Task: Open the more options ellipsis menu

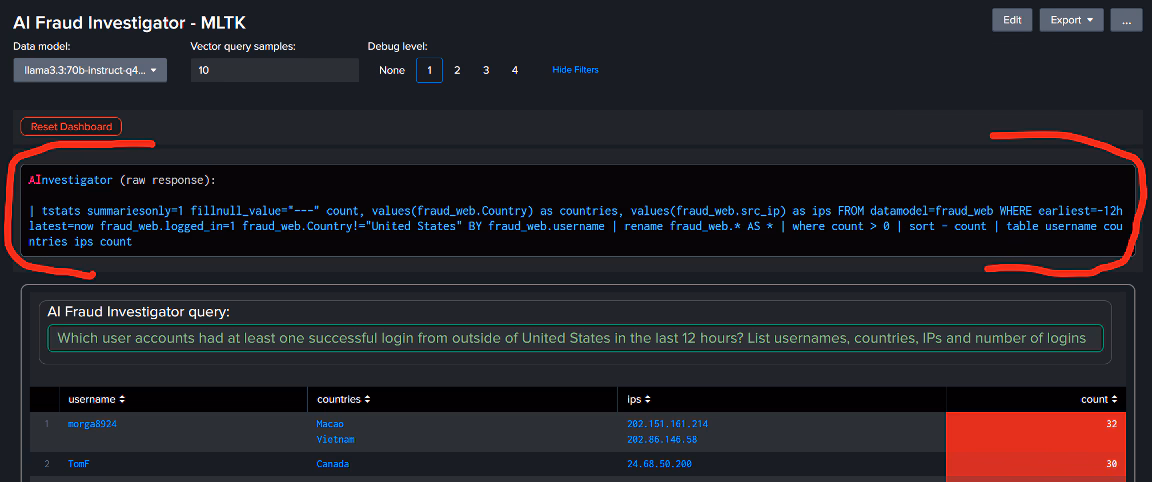Action: [x=1126, y=20]
